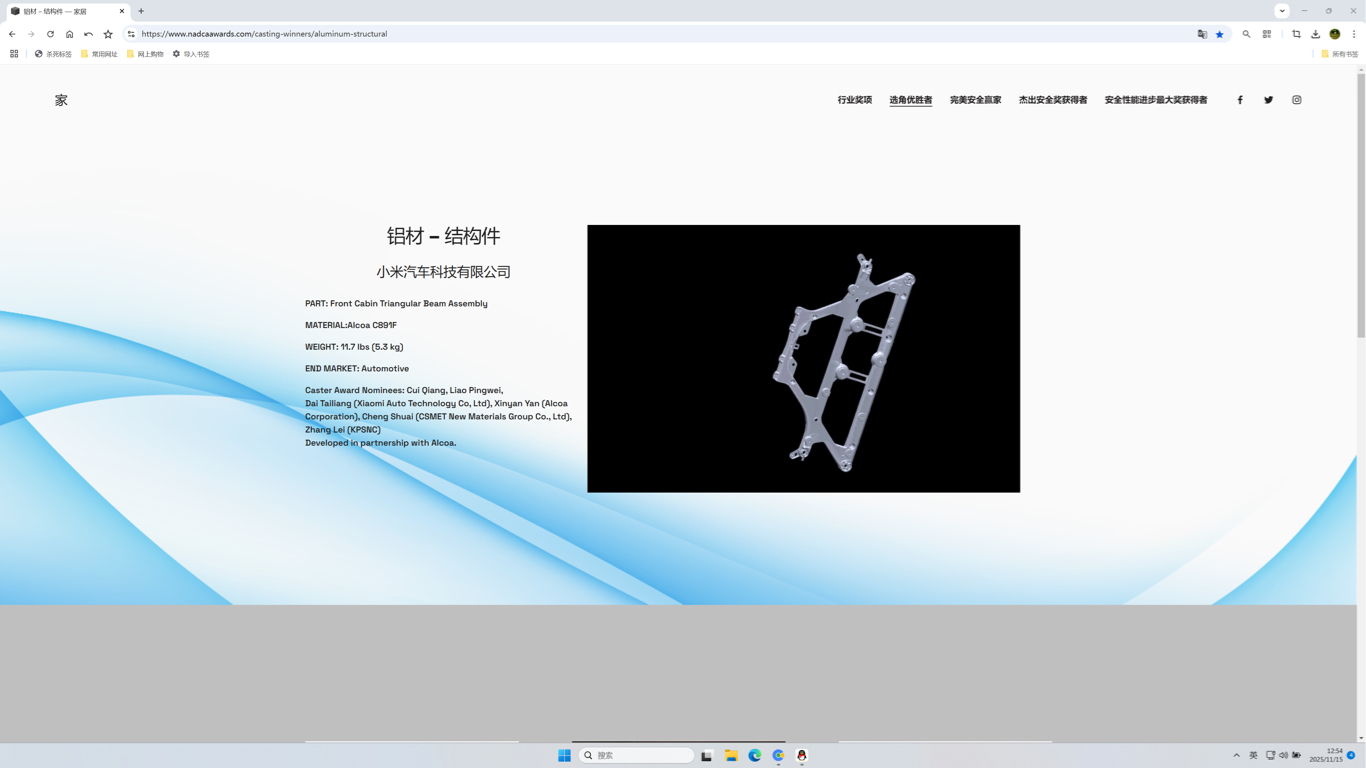The width and height of the screenshot is (1366, 768).
Task: Switch the input method language indicator
Action: tap(1253, 756)
